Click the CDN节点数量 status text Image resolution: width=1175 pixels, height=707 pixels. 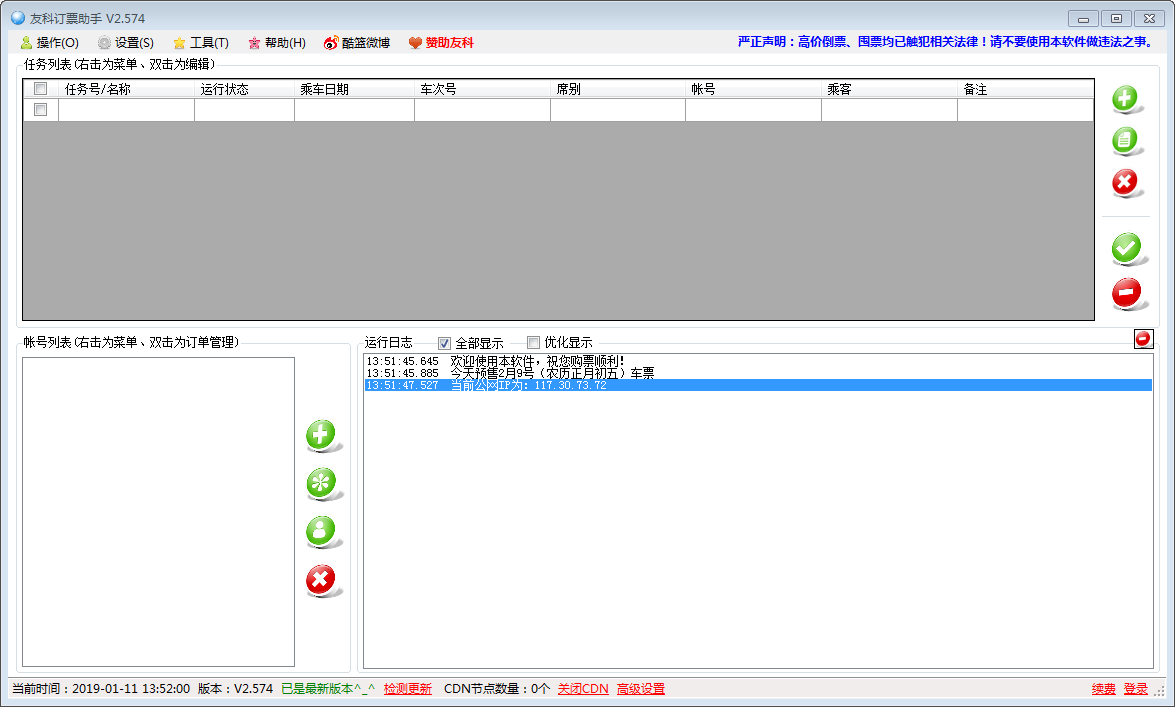click(497, 688)
